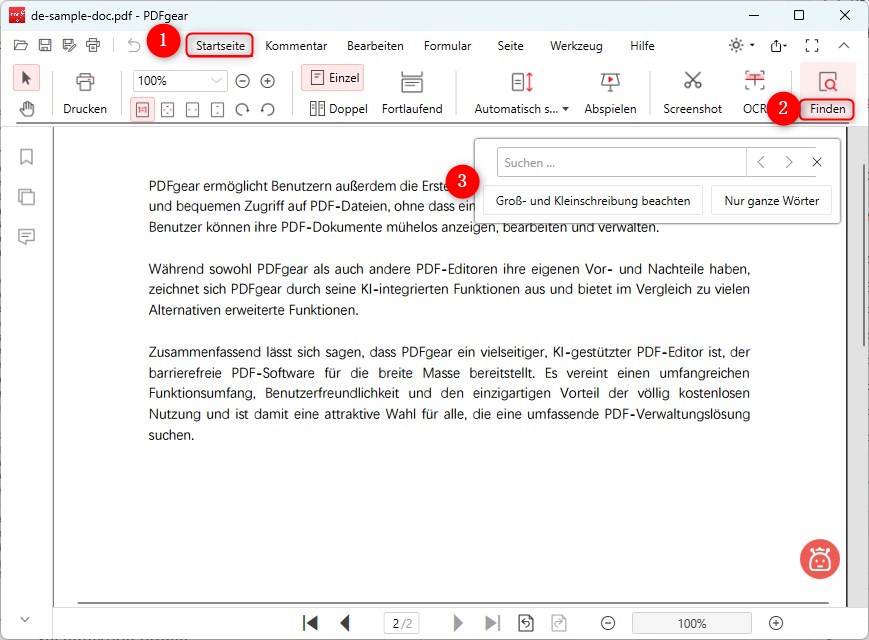Image resolution: width=869 pixels, height=640 pixels.
Task: Zoom in with the bottom bar plus icon
Action: 776,623
